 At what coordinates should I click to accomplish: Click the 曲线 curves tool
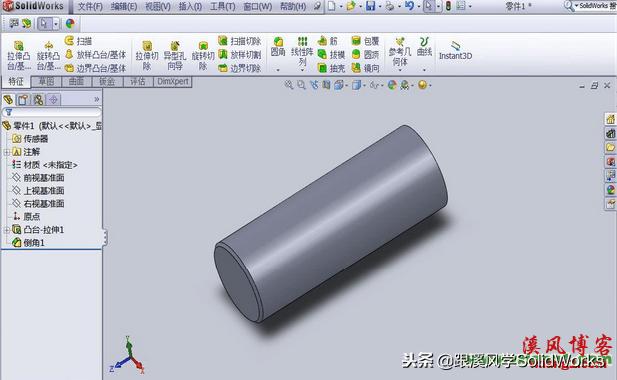[x=424, y=47]
